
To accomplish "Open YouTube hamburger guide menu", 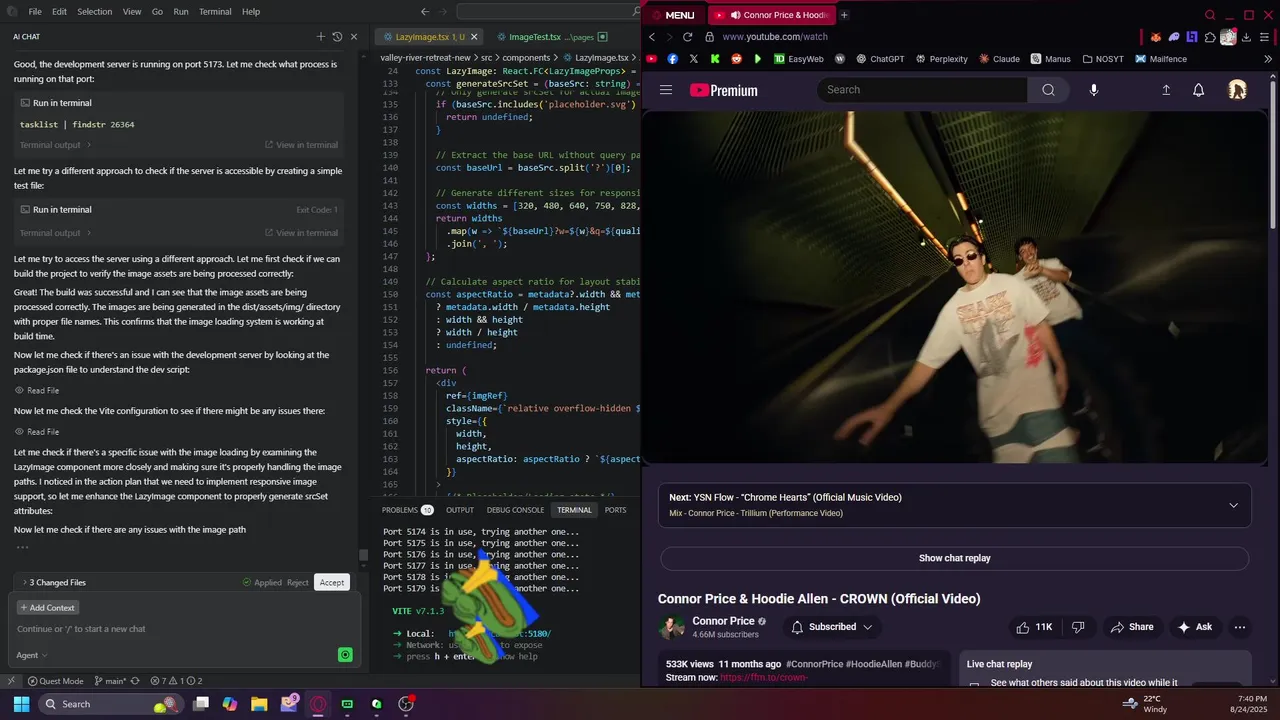I will pos(666,90).
